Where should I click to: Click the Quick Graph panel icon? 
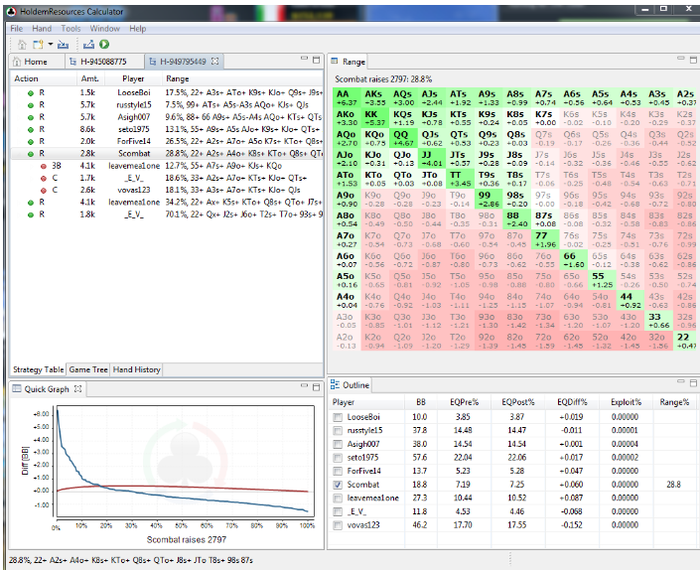pyautogui.click(x=17, y=389)
